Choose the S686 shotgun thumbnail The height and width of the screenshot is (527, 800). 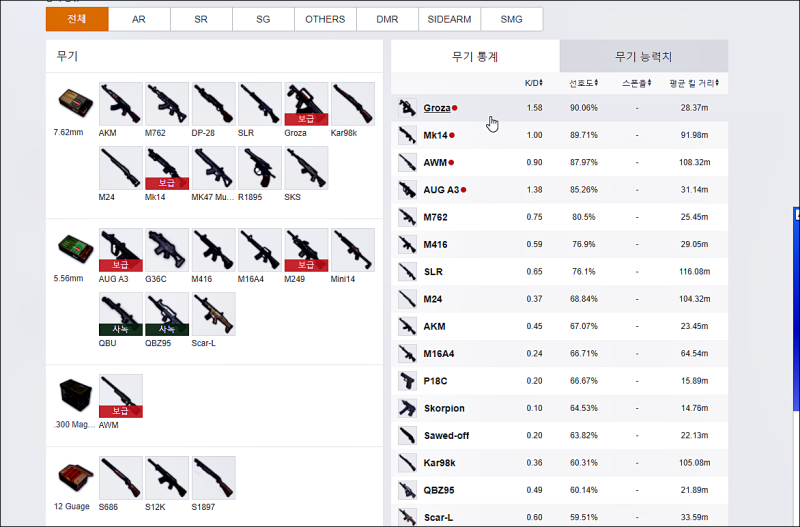coord(120,478)
